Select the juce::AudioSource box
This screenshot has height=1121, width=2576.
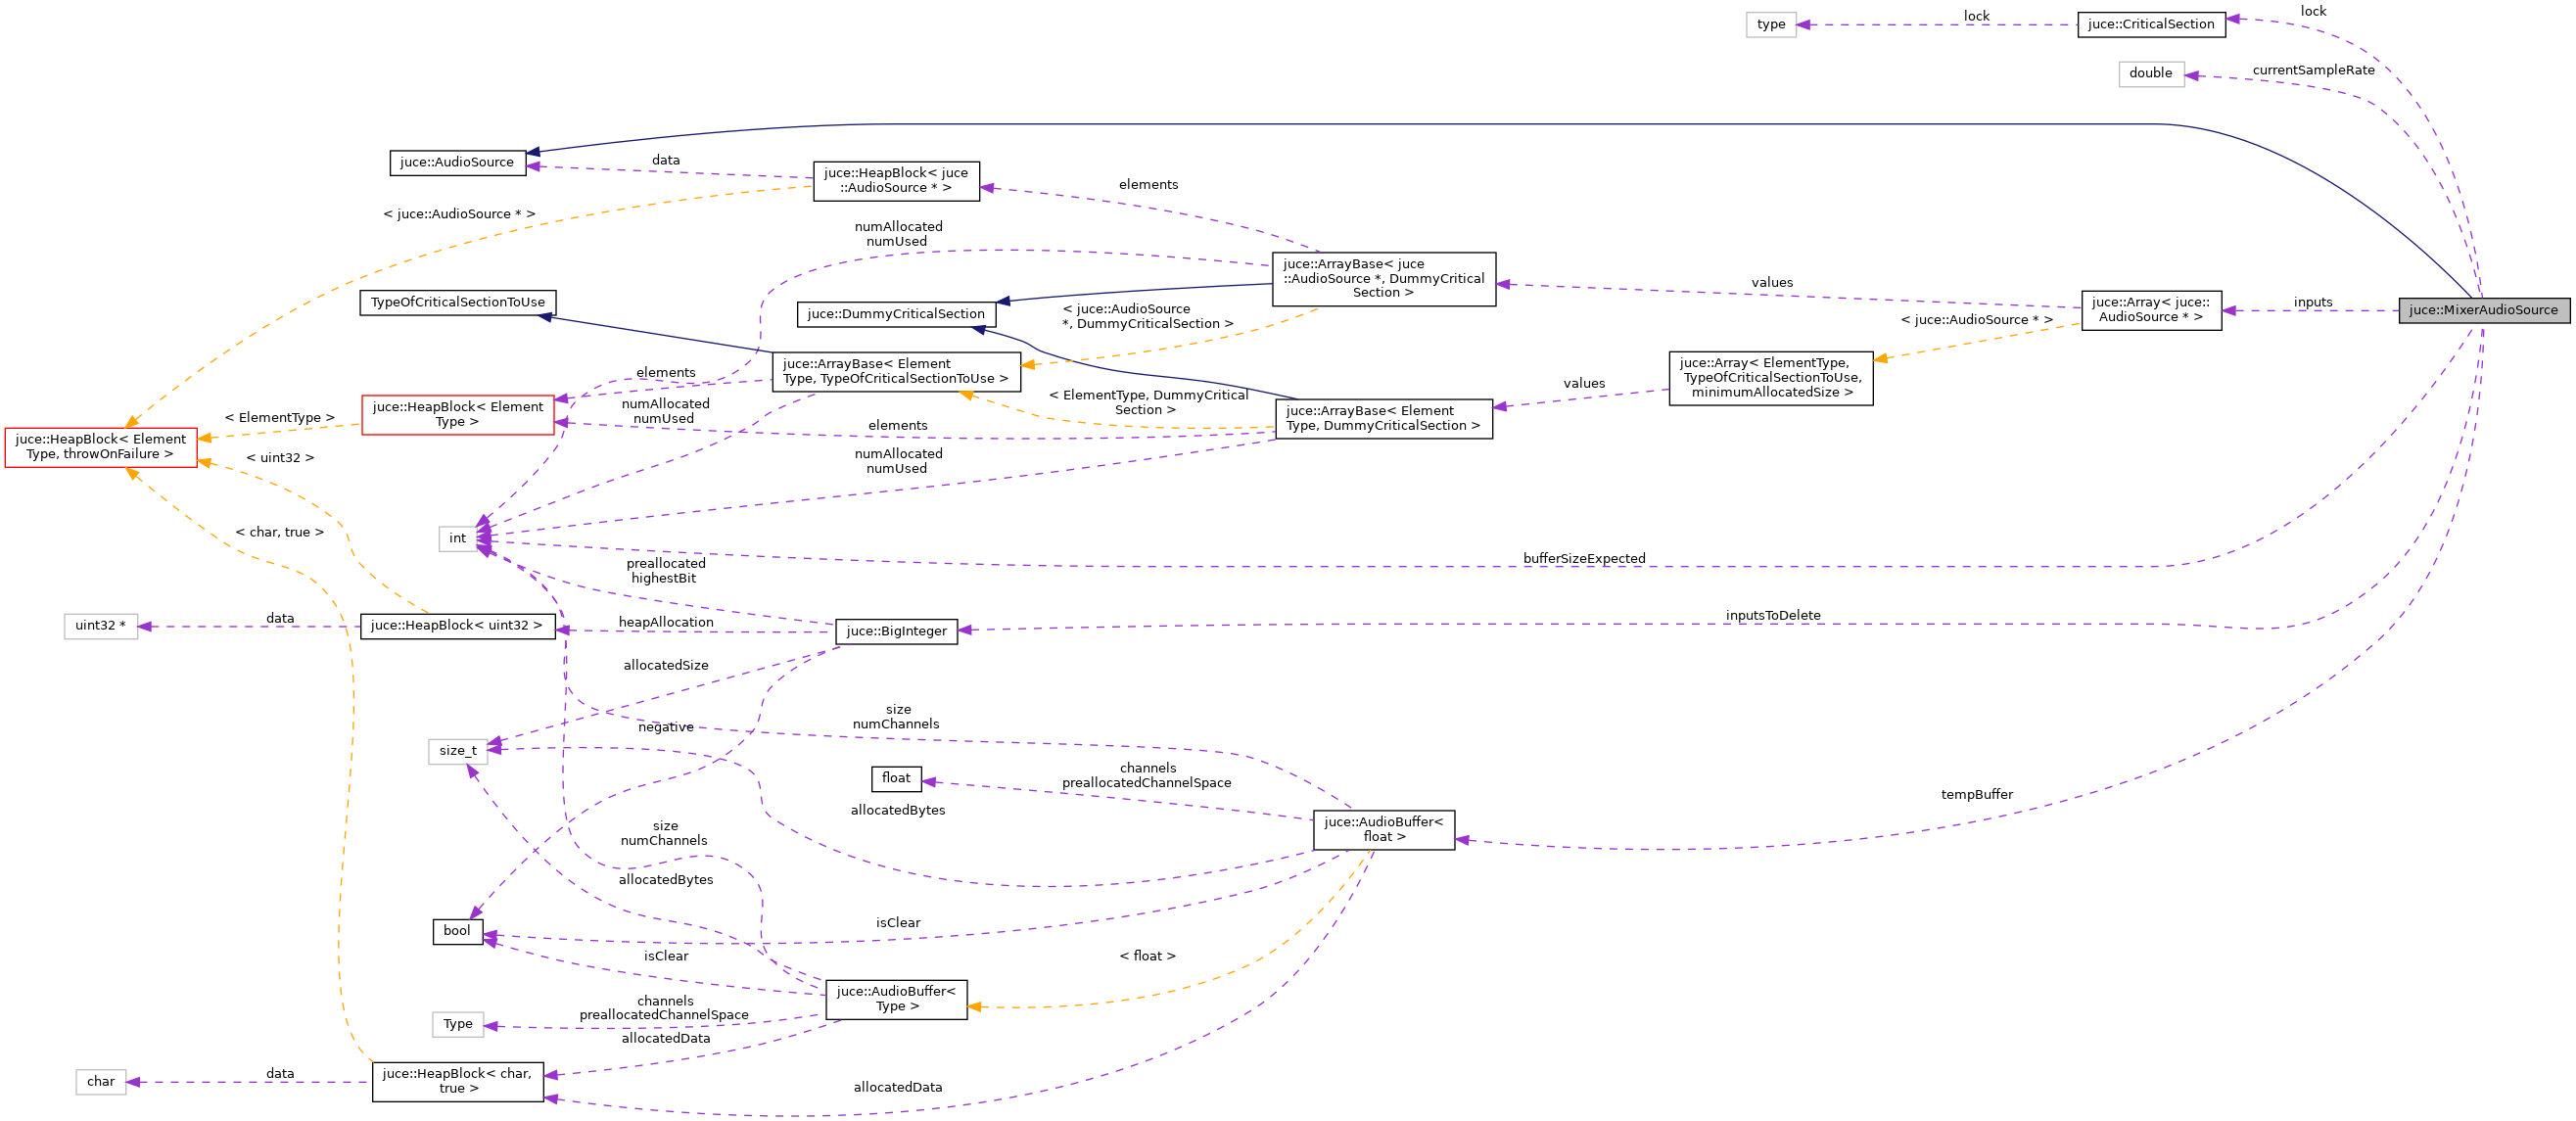pos(458,162)
